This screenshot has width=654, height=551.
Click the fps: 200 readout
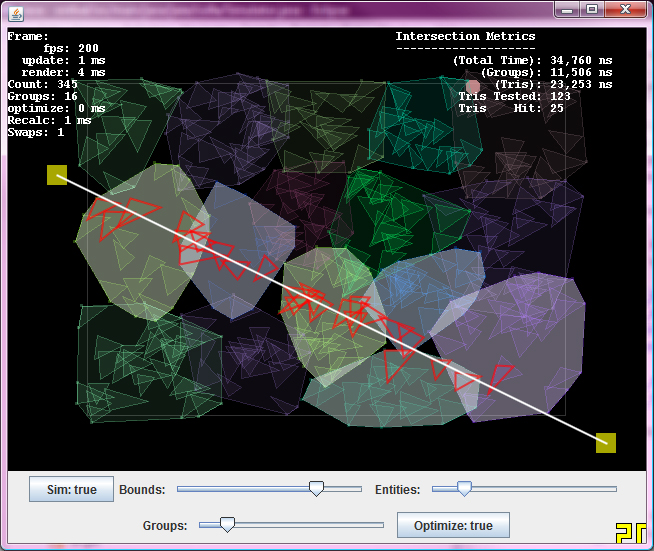70,49
